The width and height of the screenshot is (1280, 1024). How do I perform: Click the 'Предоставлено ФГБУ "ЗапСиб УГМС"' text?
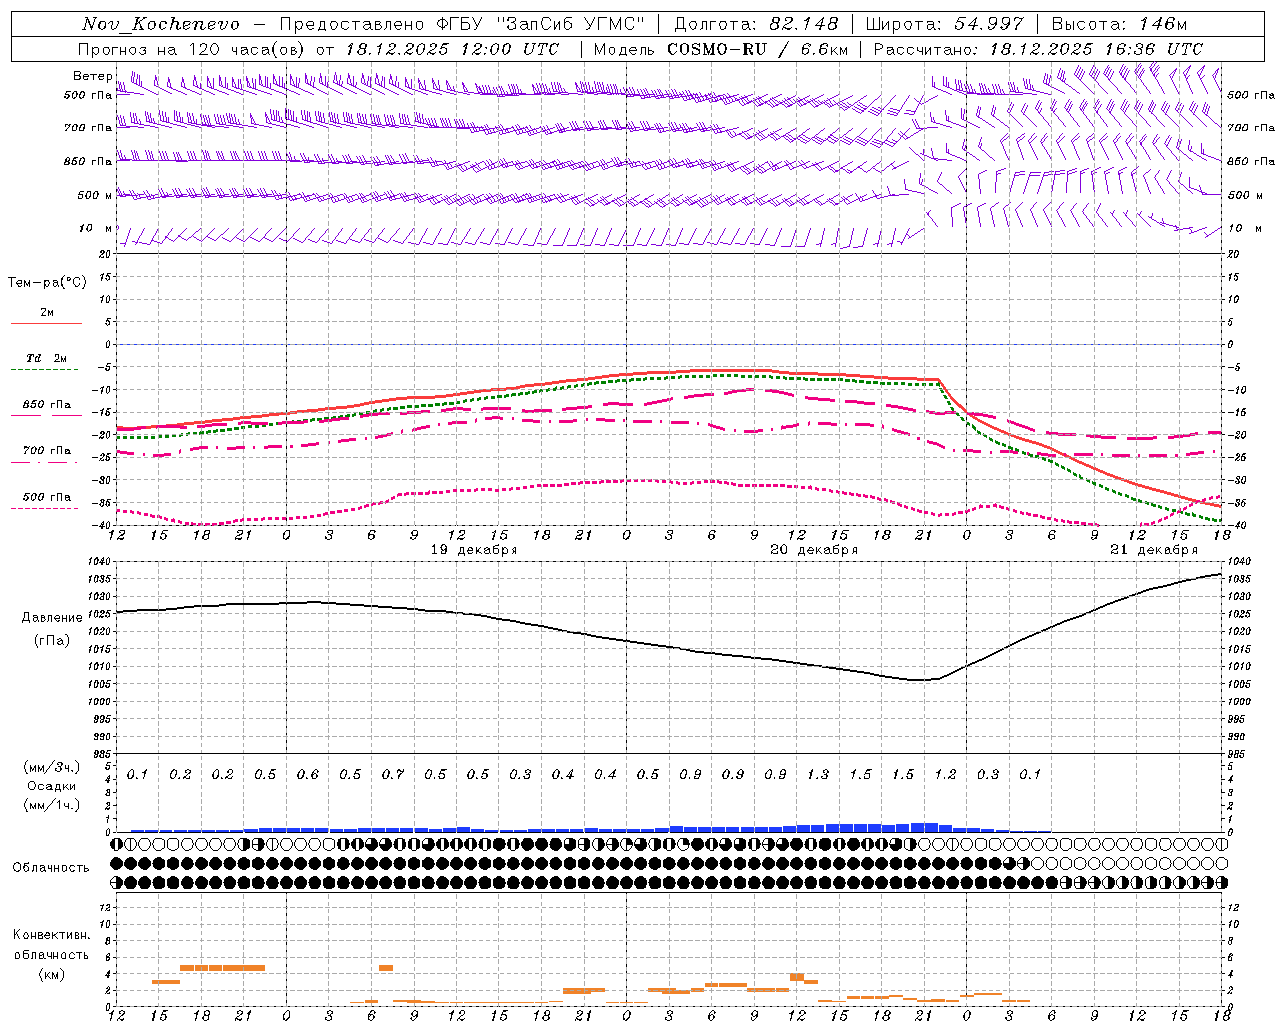[462, 24]
